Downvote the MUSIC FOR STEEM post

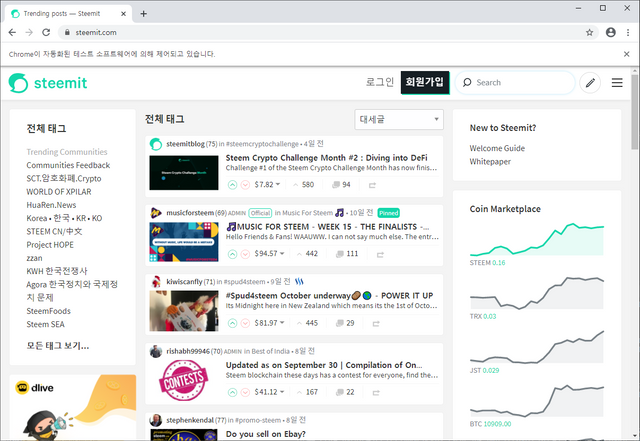tap(245, 254)
